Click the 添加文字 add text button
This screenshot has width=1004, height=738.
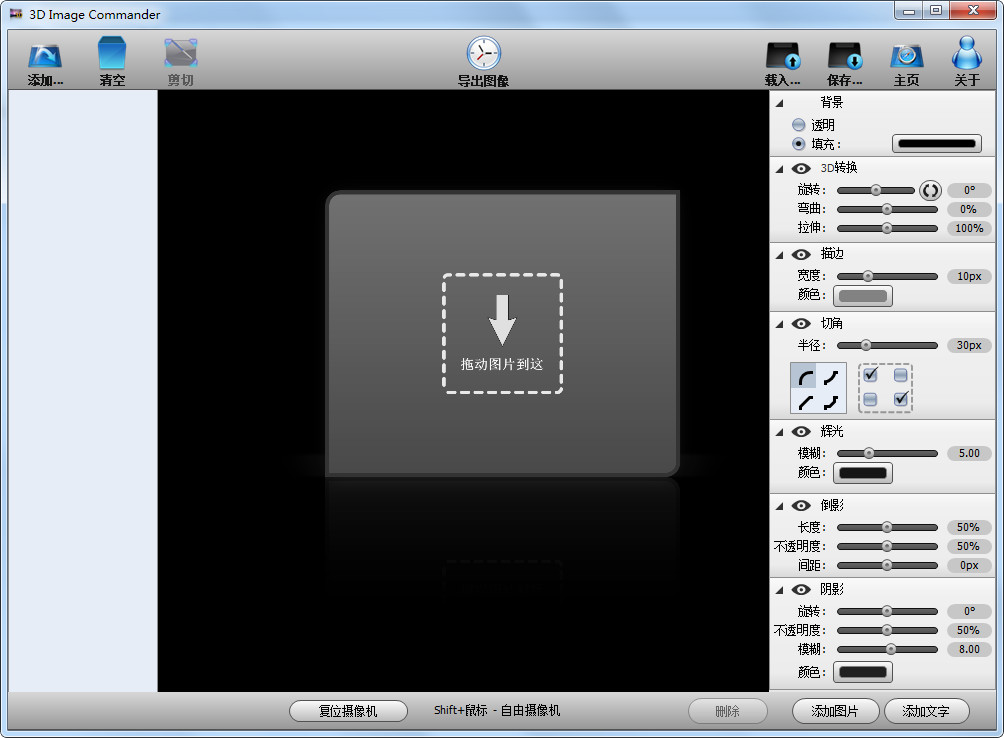click(927, 710)
